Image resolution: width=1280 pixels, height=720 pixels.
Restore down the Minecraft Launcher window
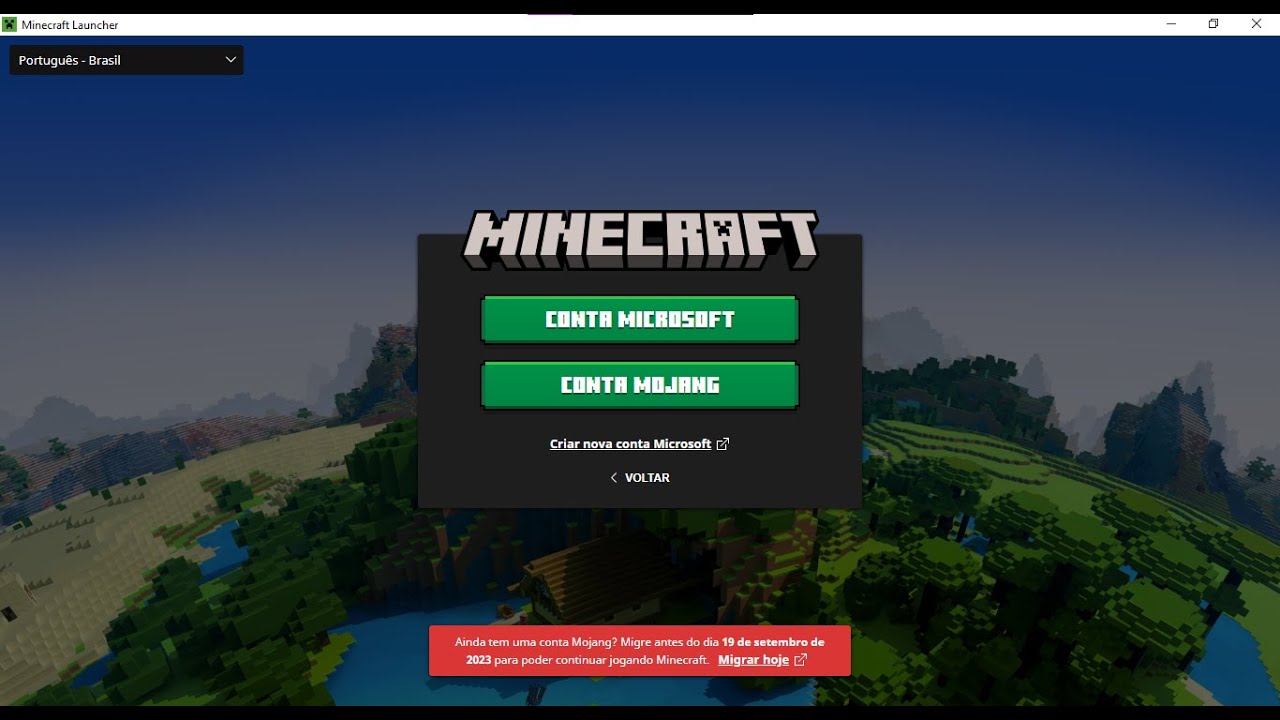click(1213, 24)
